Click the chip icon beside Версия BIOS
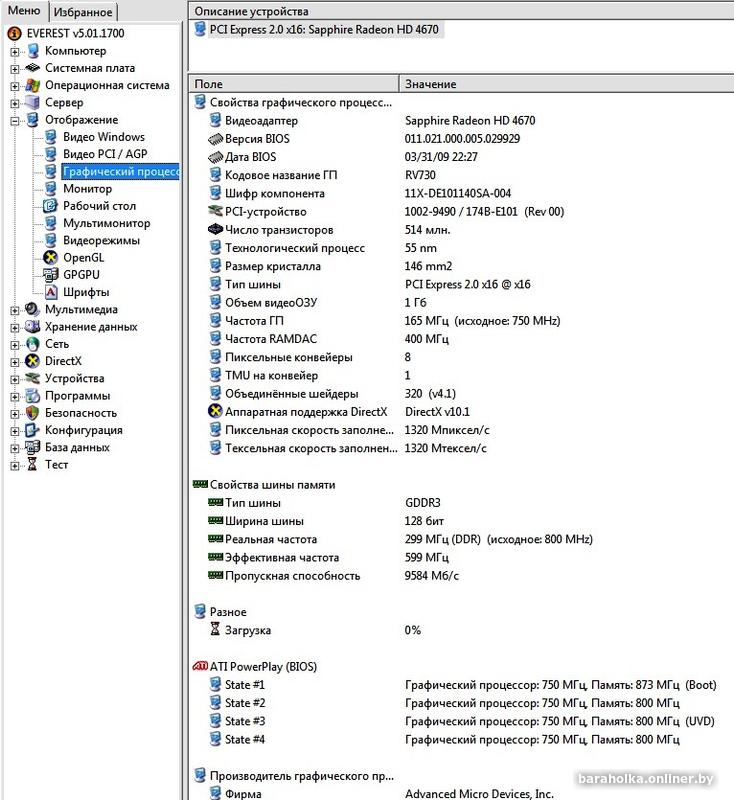 coord(216,139)
